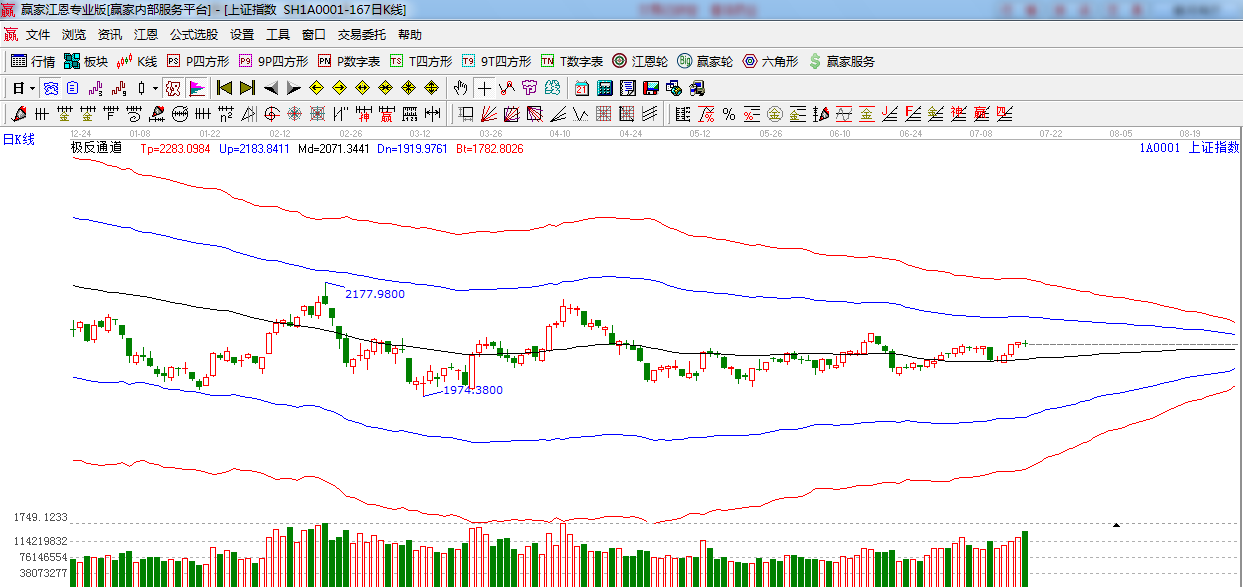The width and height of the screenshot is (1243, 587).
Task: Click the P数字表 button
Action: click(349, 61)
